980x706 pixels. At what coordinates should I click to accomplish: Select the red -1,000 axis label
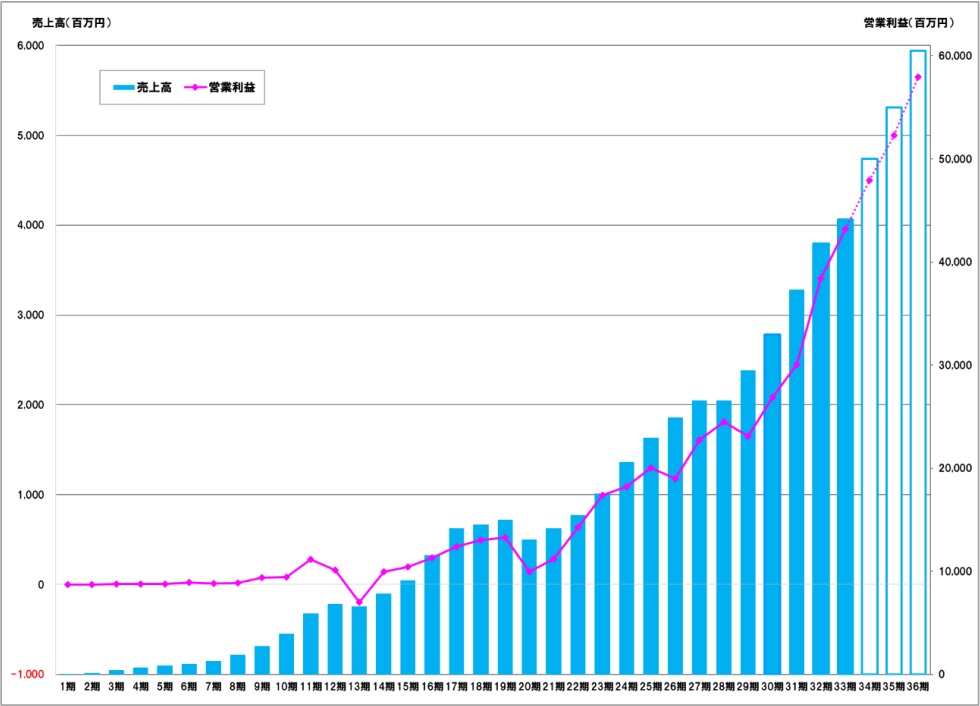point(27,674)
